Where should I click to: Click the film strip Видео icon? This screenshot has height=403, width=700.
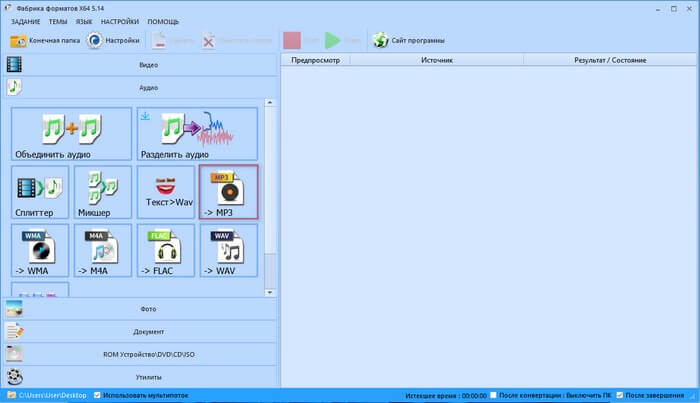[x=14, y=65]
